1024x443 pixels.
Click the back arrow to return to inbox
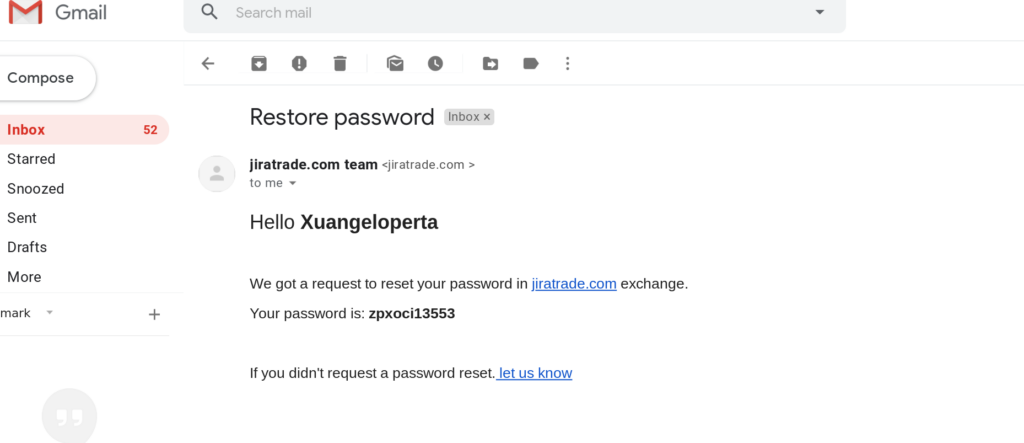(x=208, y=63)
